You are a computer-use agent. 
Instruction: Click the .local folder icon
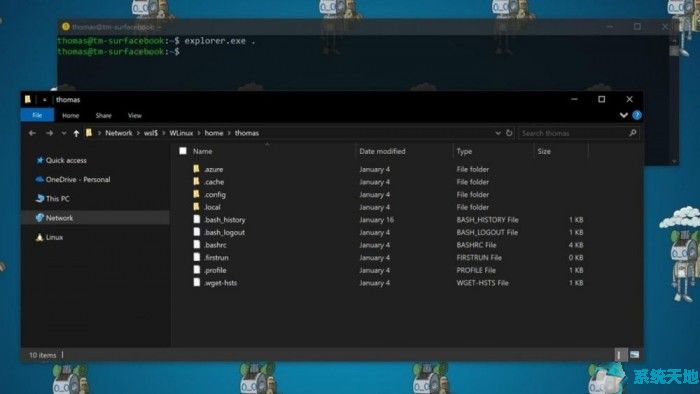click(x=196, y=207)
